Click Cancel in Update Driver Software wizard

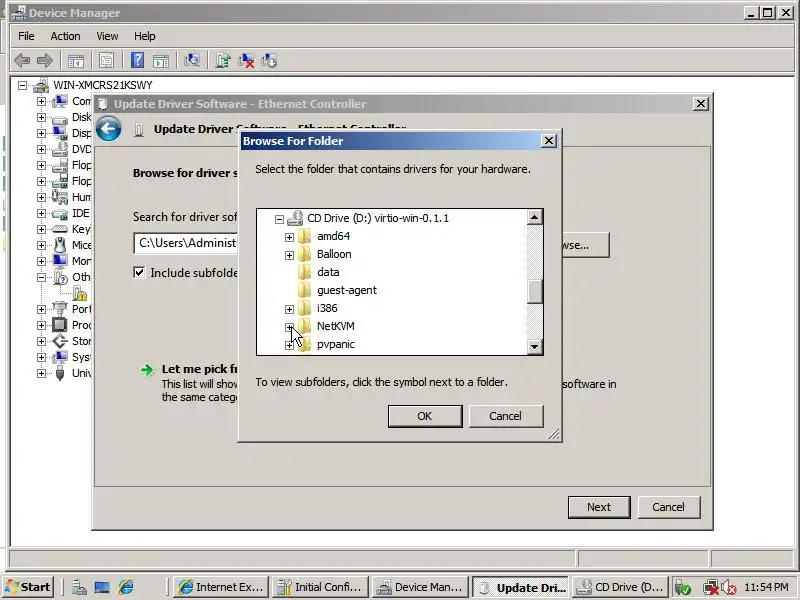[x=668, y=507]
